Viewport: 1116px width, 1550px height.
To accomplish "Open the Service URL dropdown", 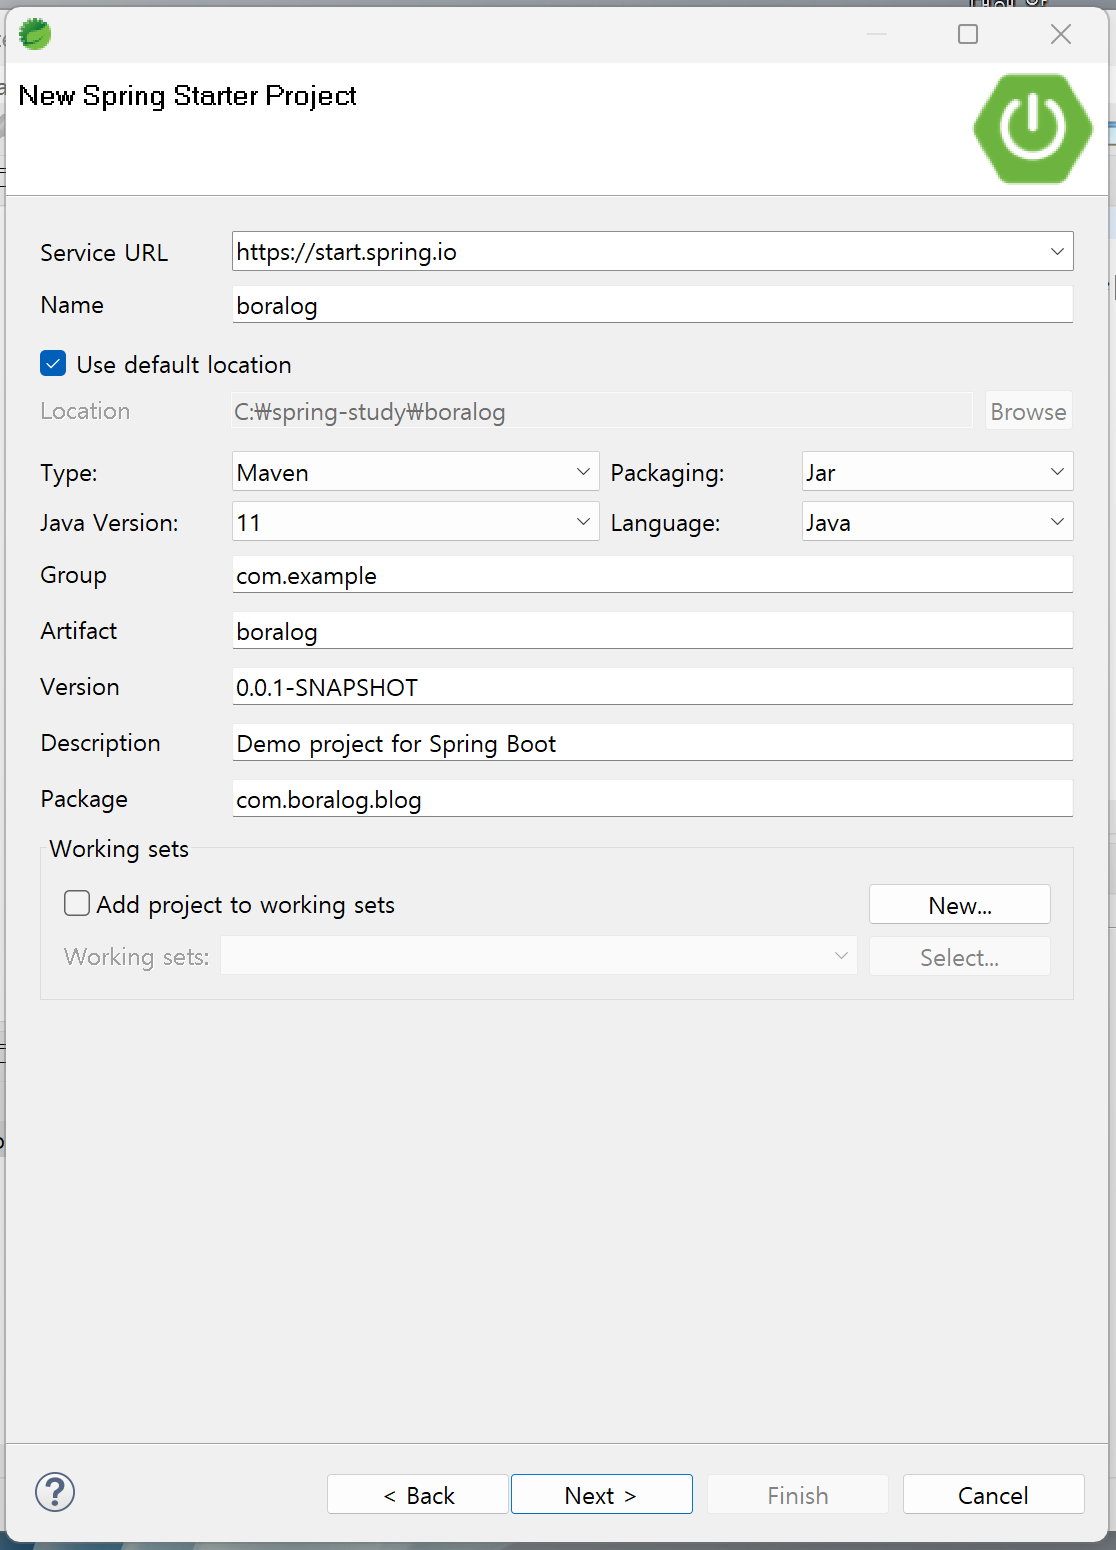I will pyautogui.click(x=1057, y=251).
